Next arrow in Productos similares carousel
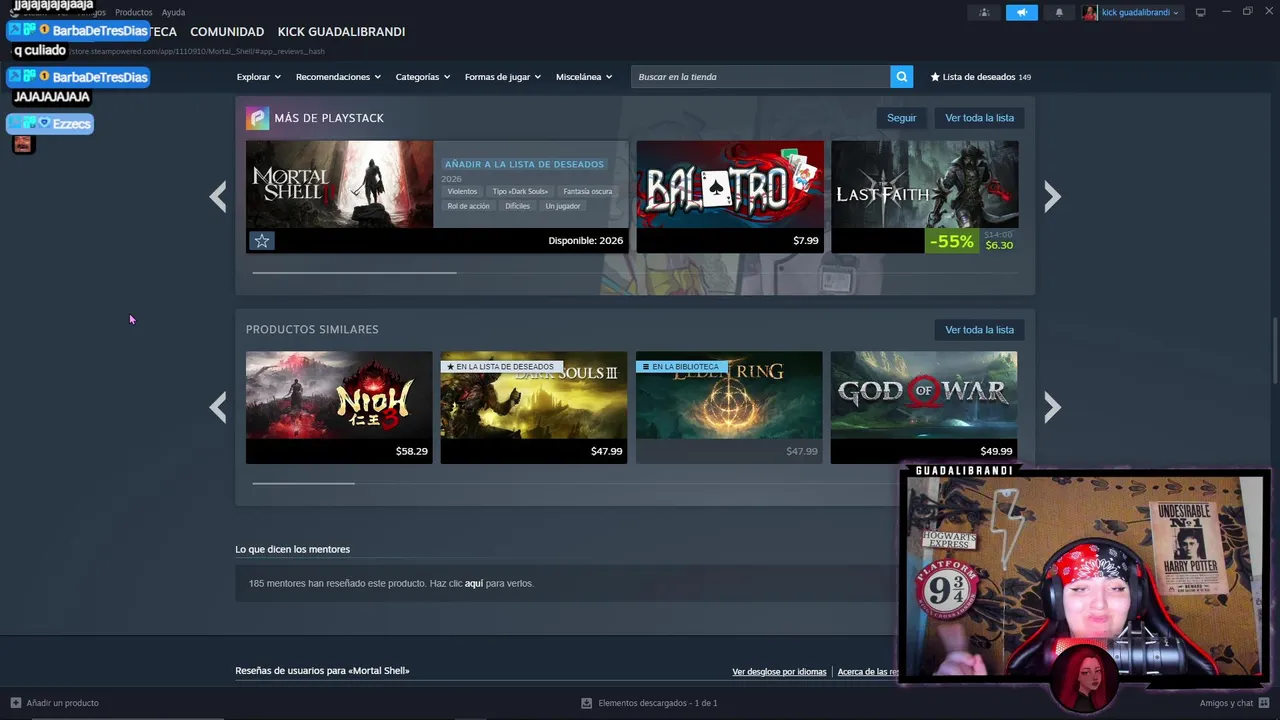 point(1052,407)
